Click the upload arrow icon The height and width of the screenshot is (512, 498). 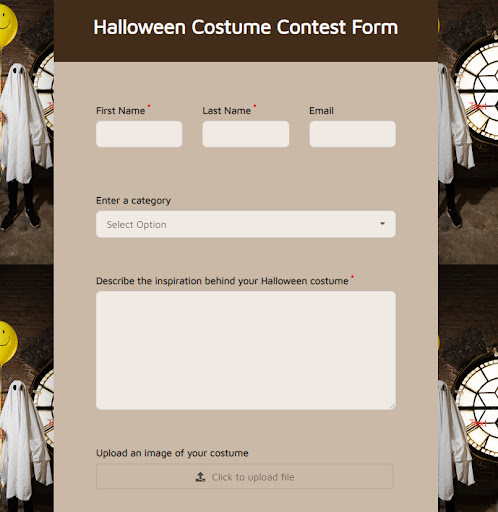[x=200, y=477]
